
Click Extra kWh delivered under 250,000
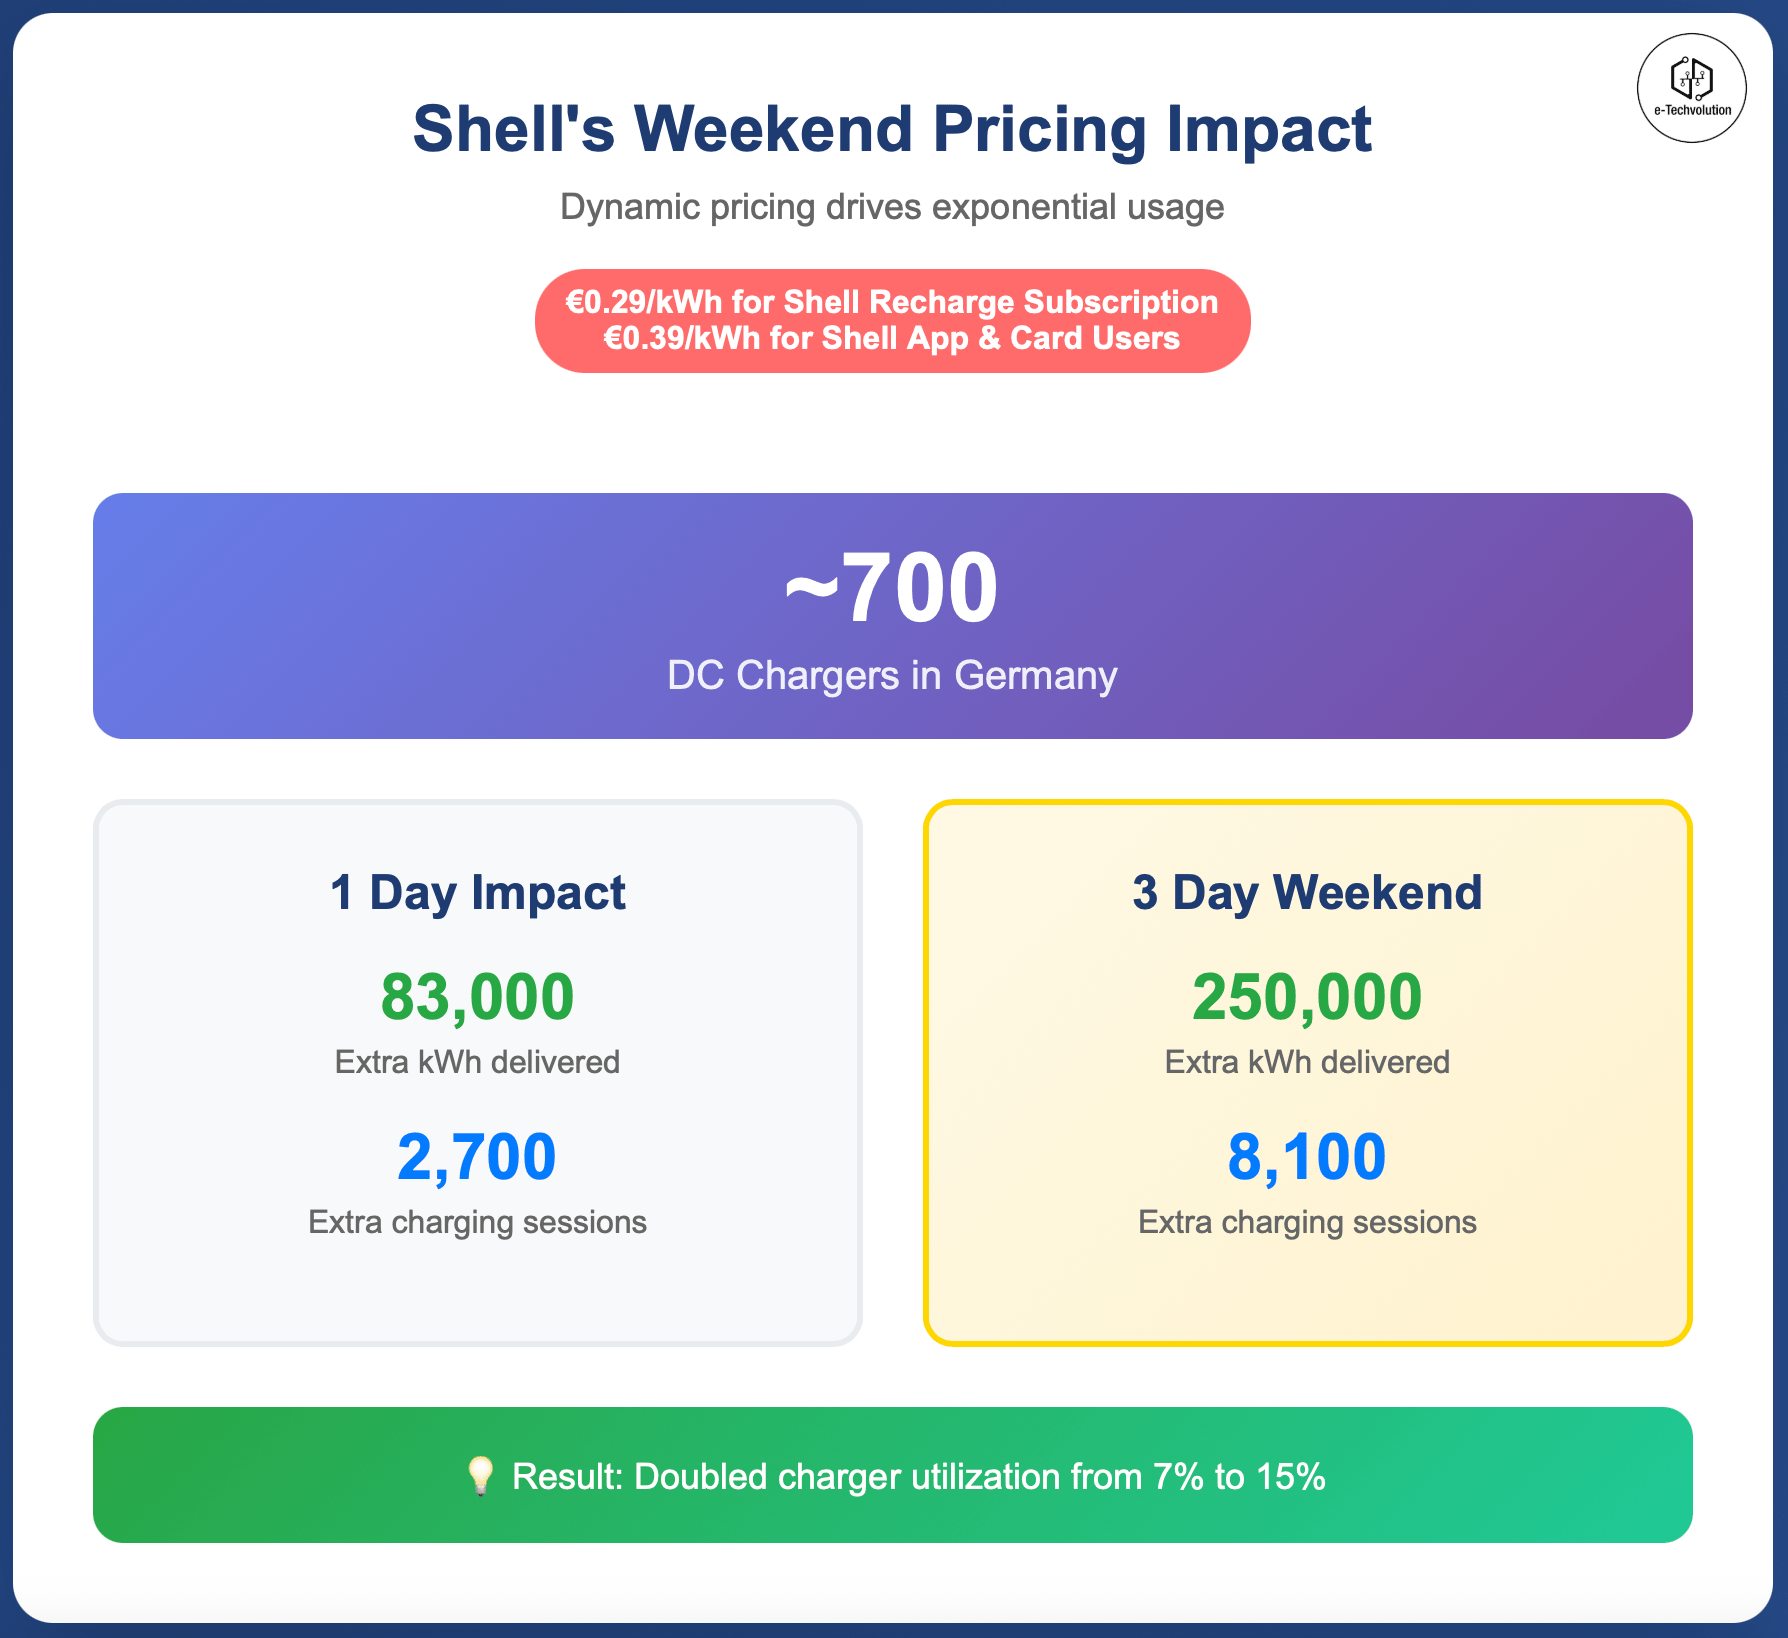(x=1307, y=1062)
